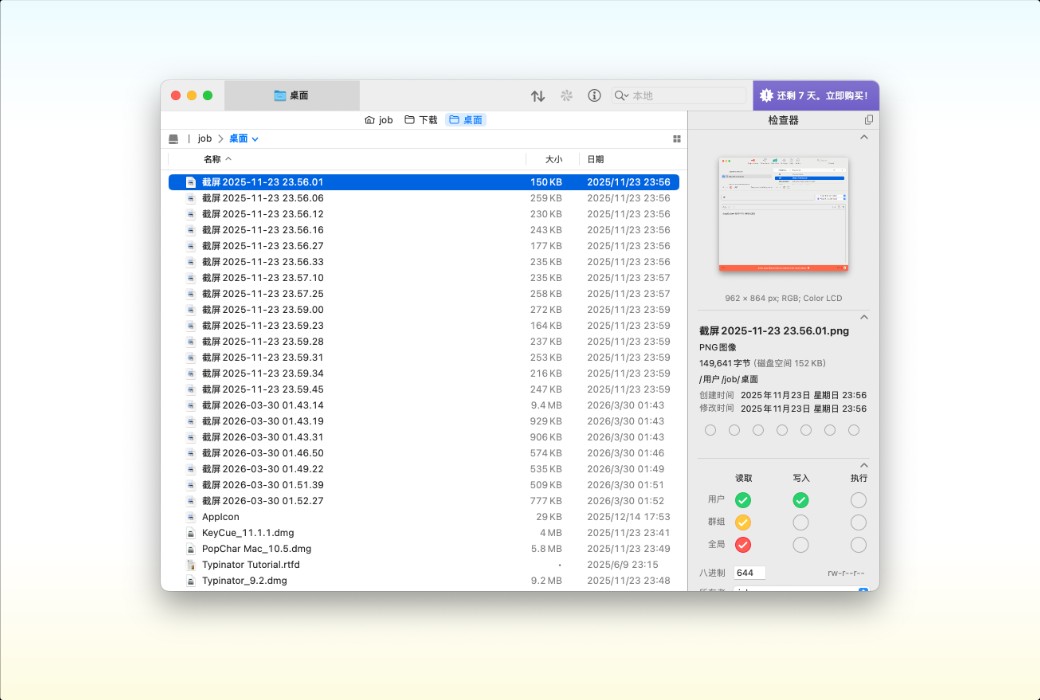Select the first tag color circle in inspector
The image size is (1040, 700).
click(710, 430)
